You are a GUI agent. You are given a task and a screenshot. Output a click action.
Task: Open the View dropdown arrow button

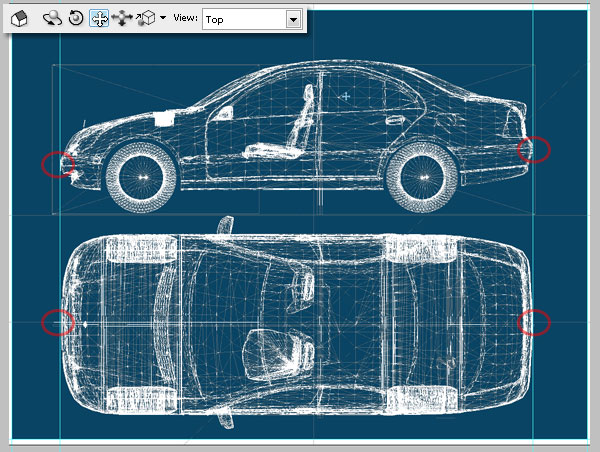pos(292,19)
